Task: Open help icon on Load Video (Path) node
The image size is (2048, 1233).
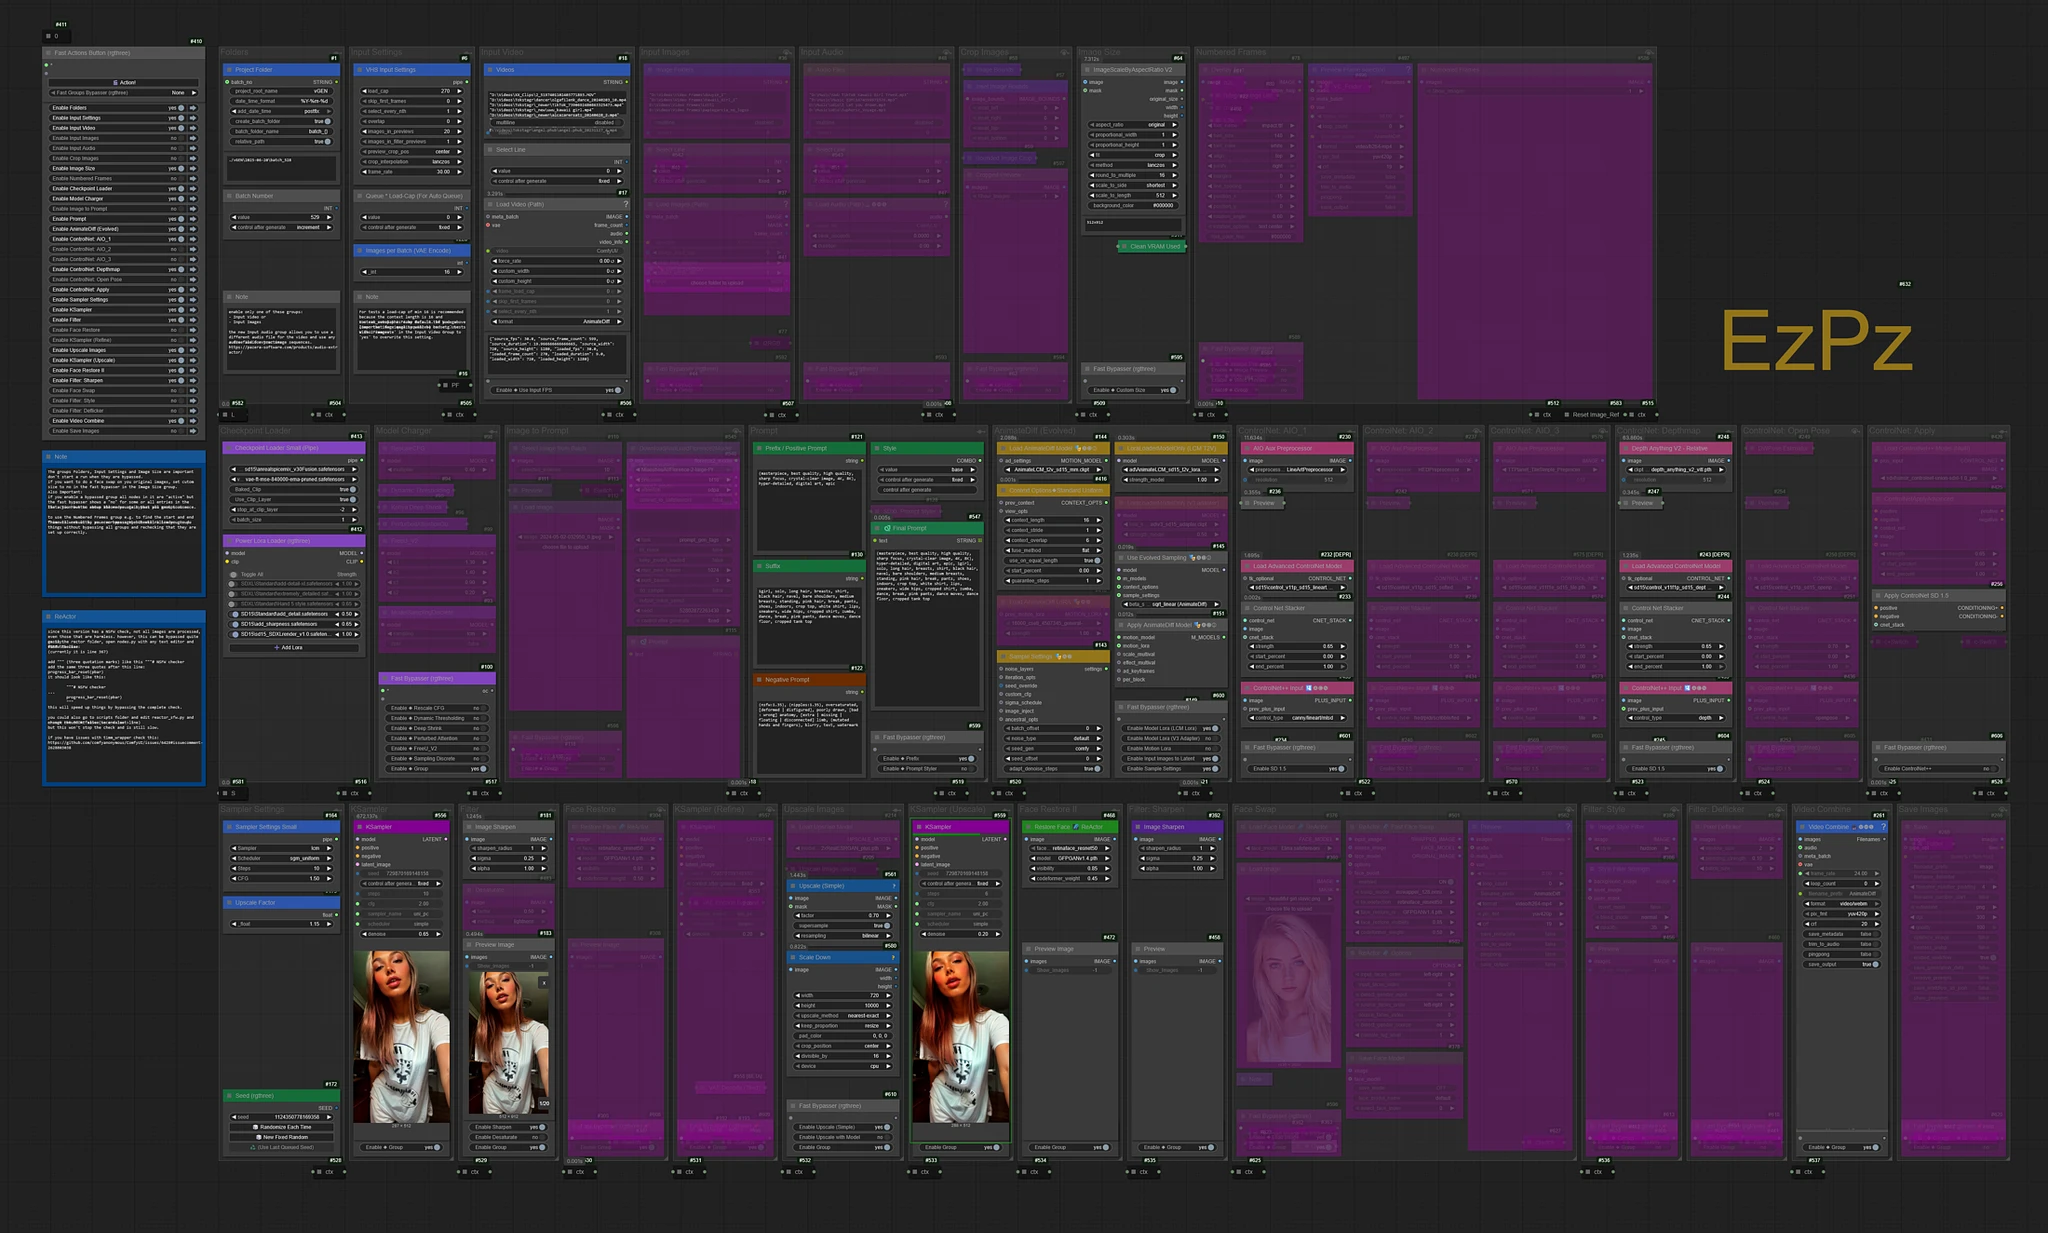Action: pyautogui.click(x=626, y=204)
